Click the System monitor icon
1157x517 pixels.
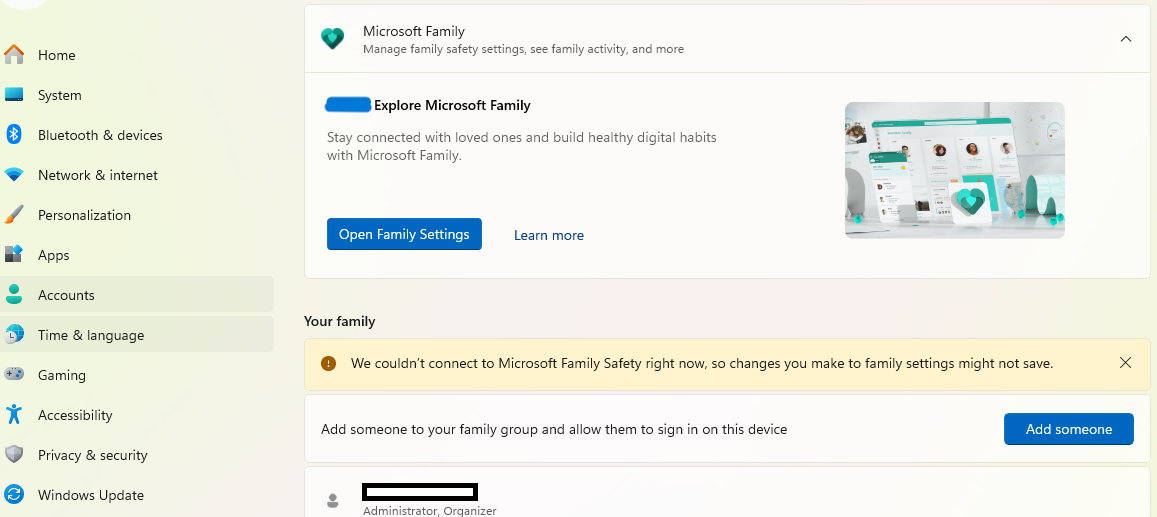tap(14, 95)
